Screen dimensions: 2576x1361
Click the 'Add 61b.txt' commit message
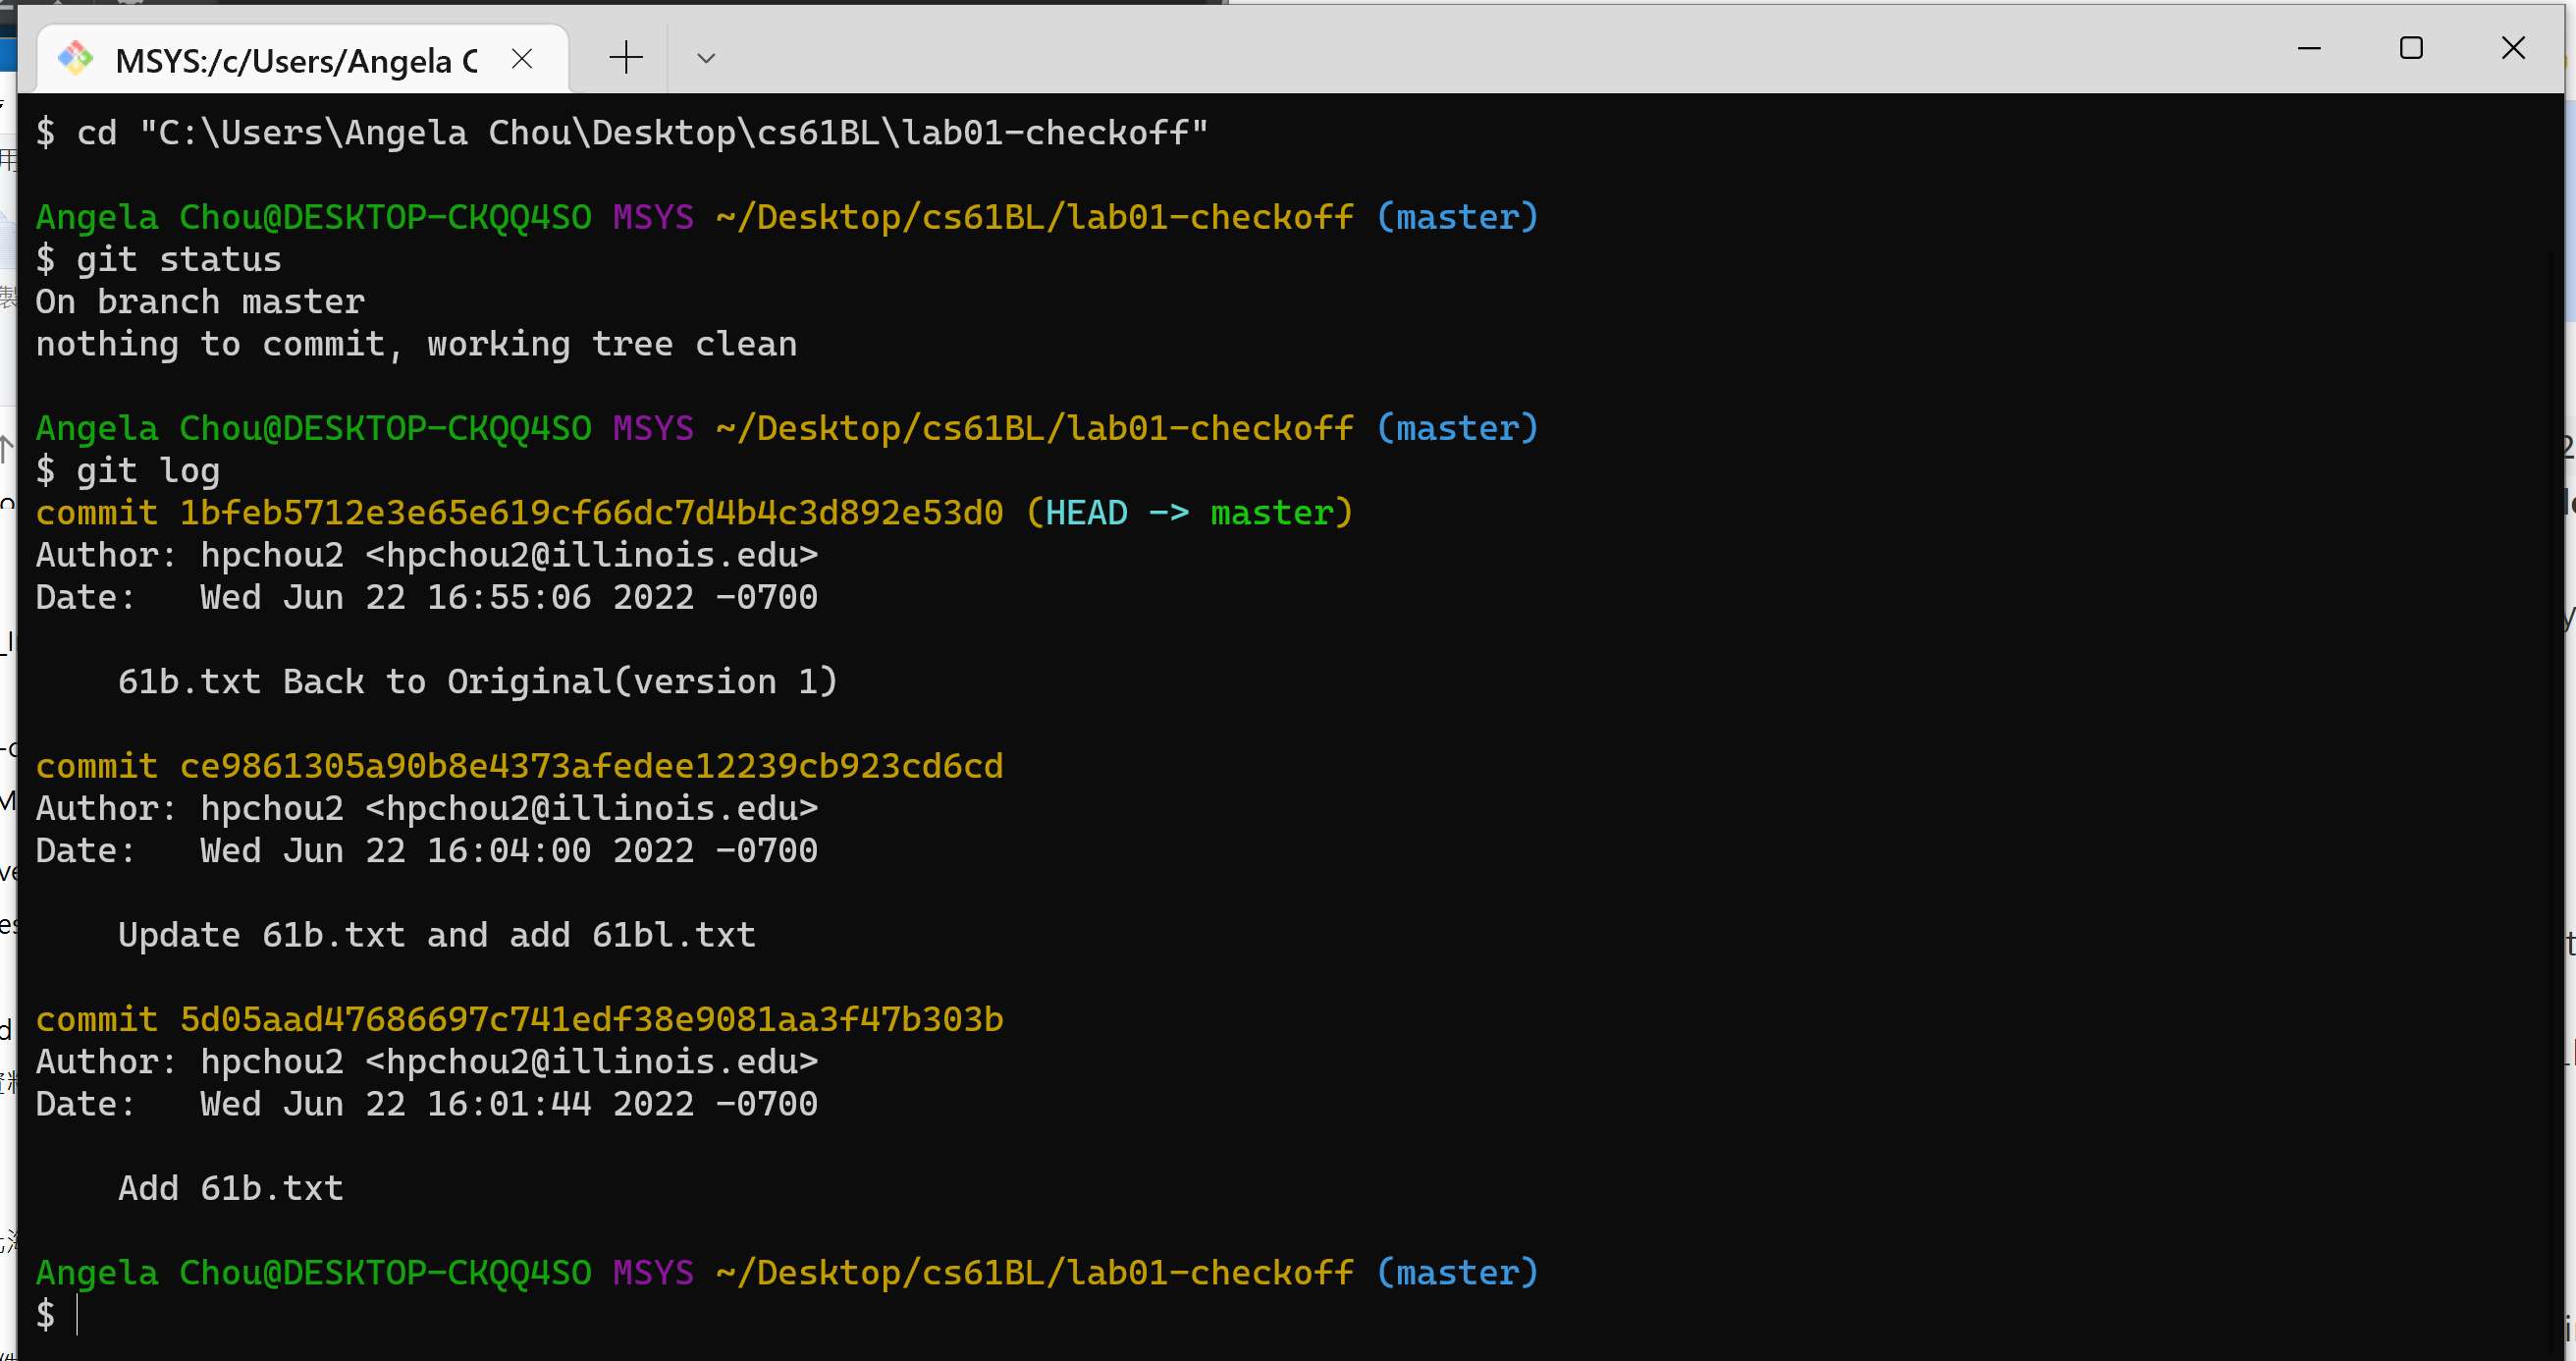pyautogui.click(x=230, y=1188)
